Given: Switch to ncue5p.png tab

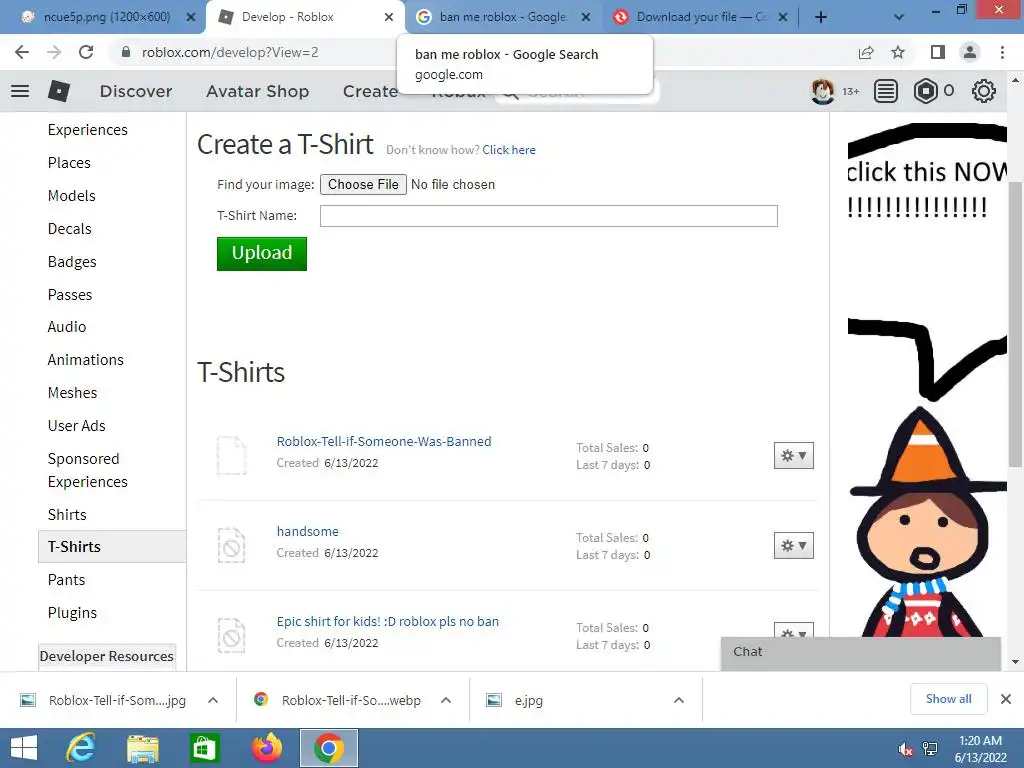Looking at the screenshot, I should [106, 17].
